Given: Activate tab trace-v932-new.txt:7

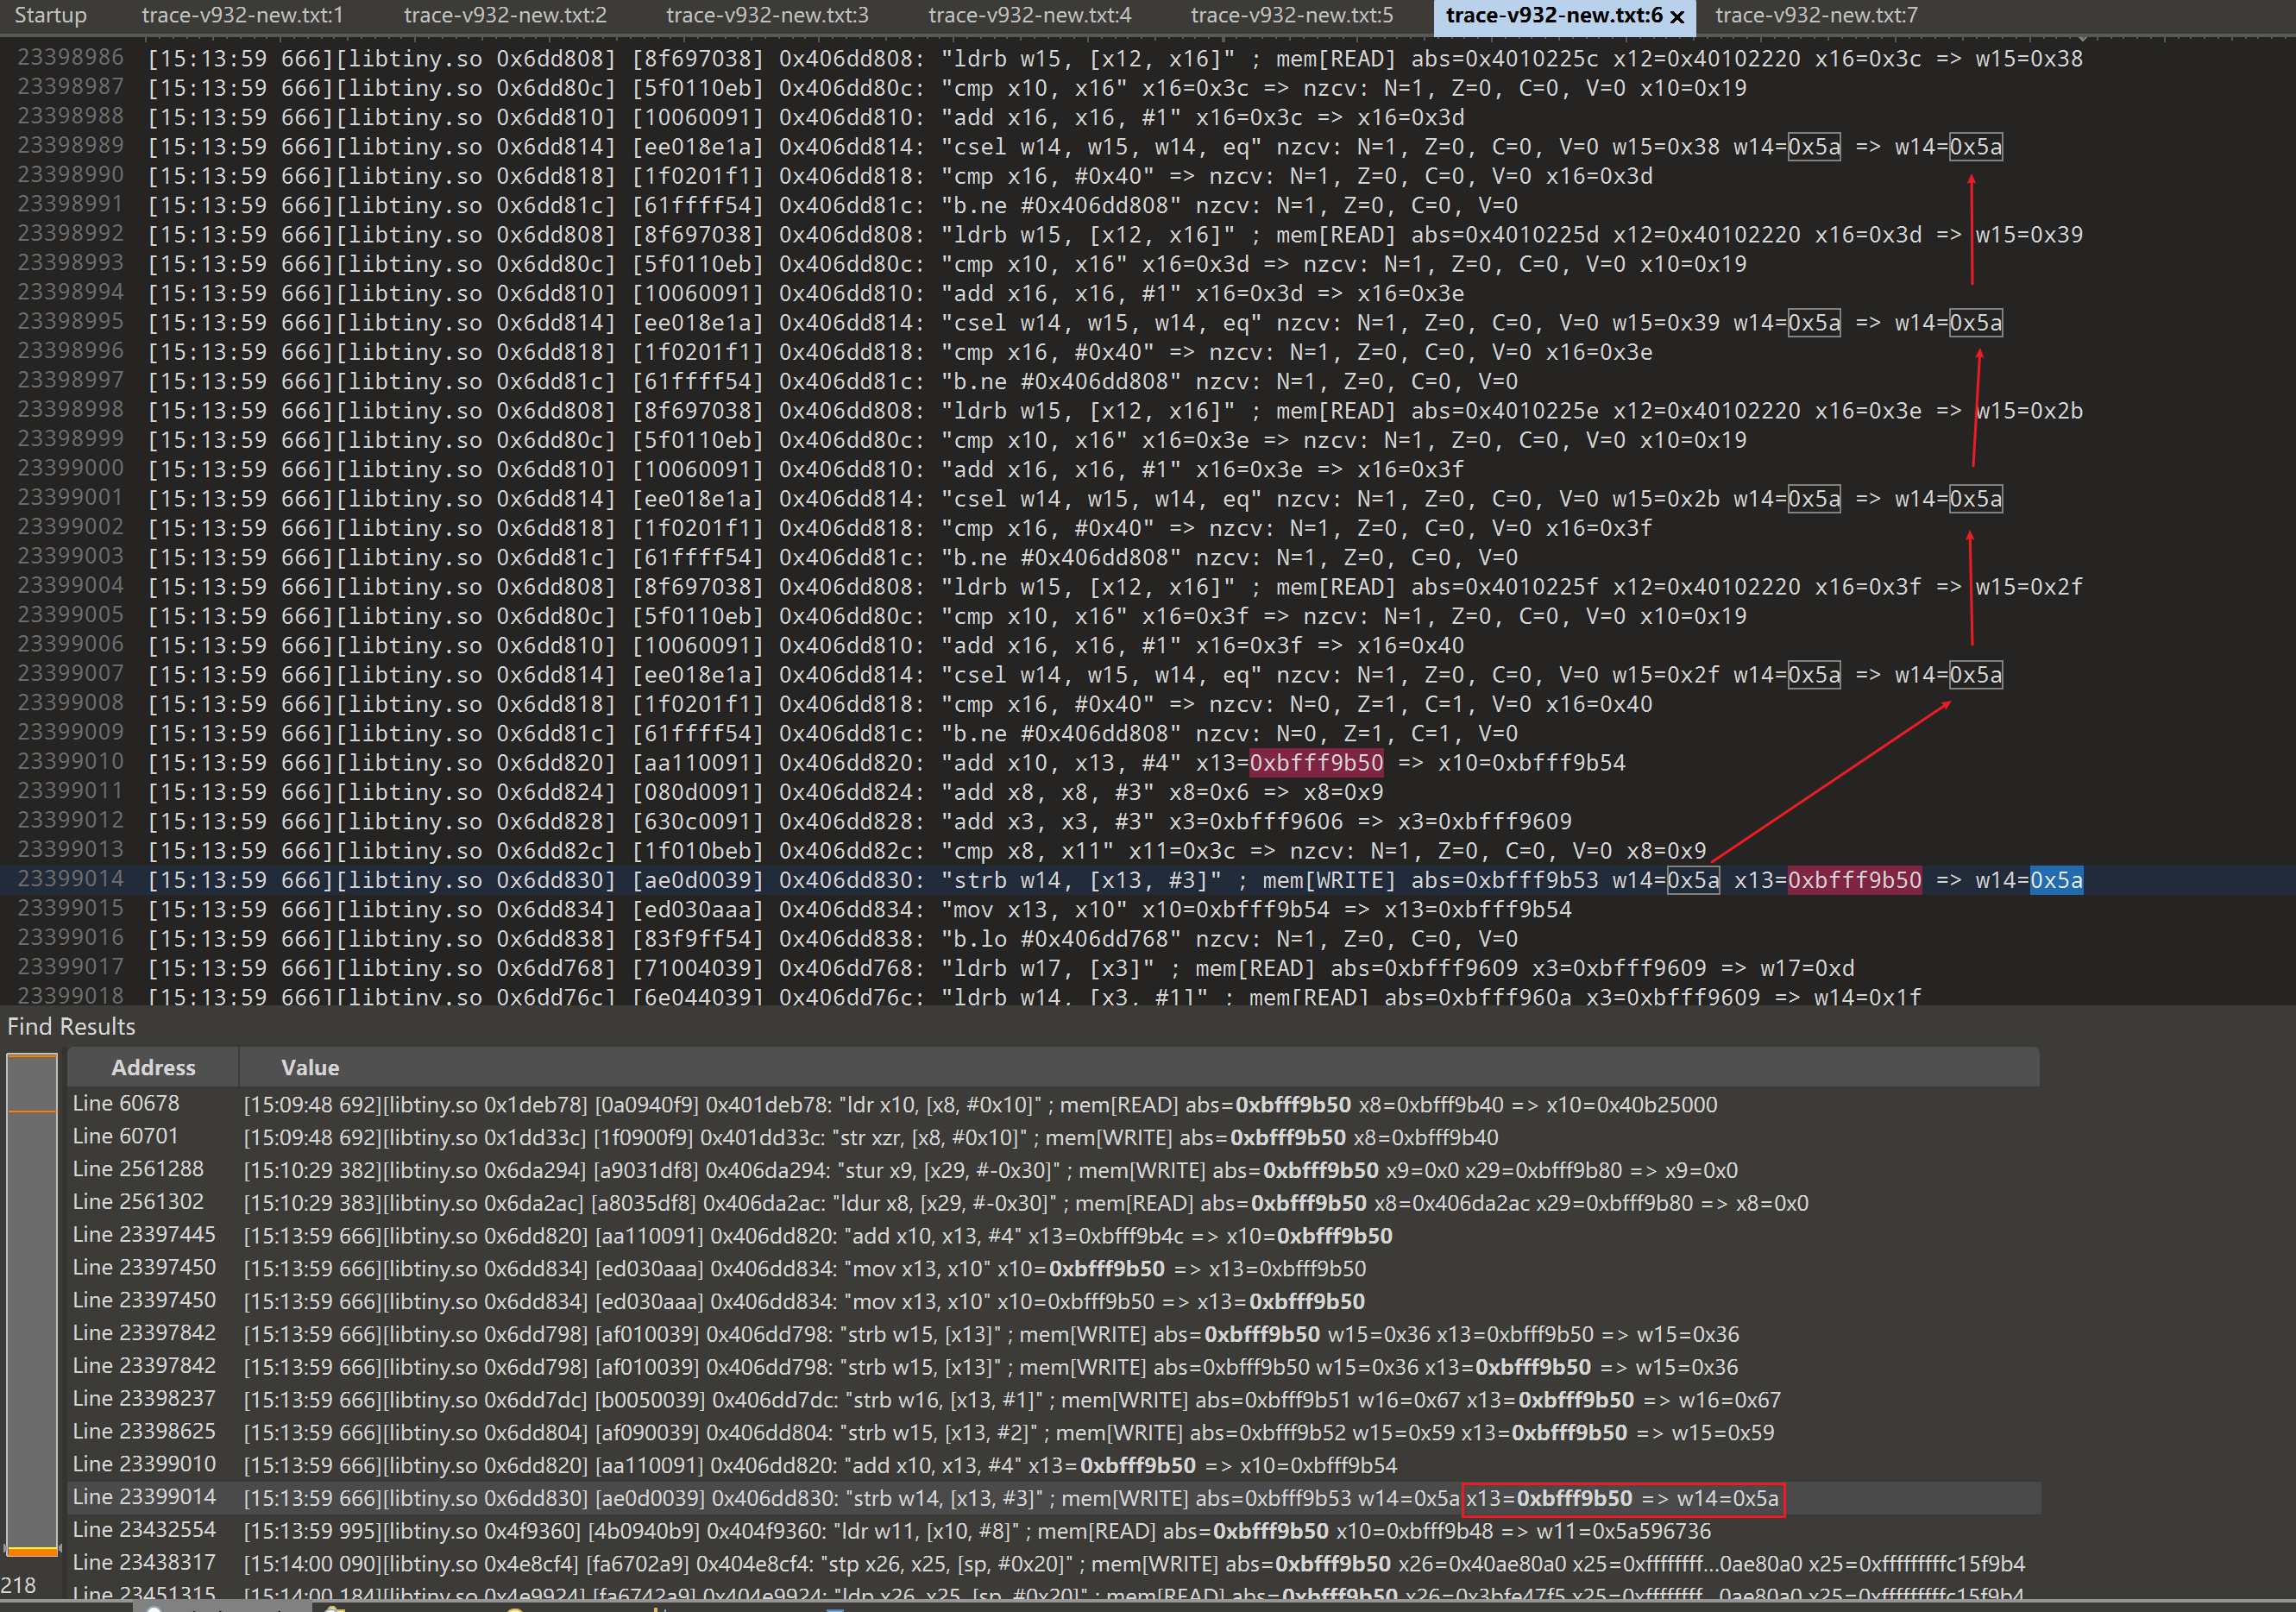Looking at the screenshot, I should coord(1817,15).
